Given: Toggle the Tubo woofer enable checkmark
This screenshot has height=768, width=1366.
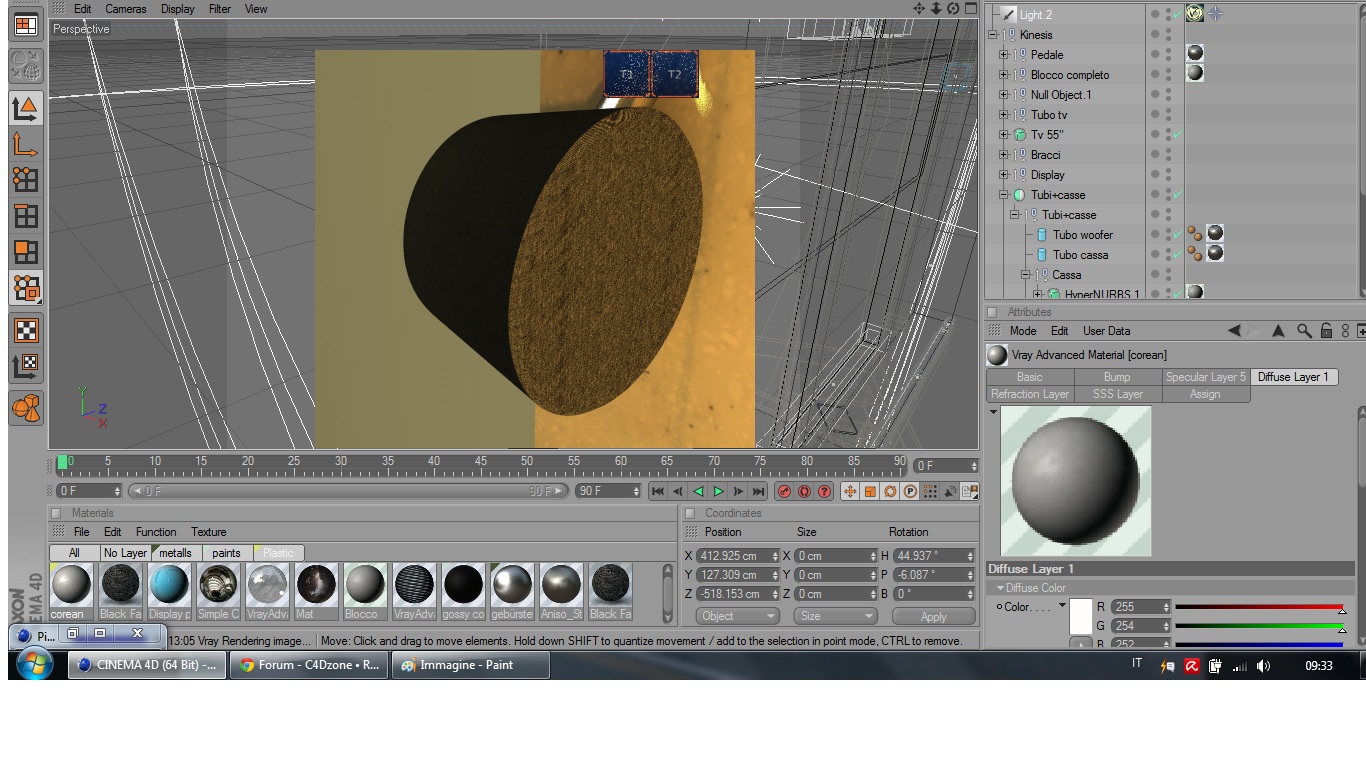Looking at the screenshot, I should tap(1178, 235).
